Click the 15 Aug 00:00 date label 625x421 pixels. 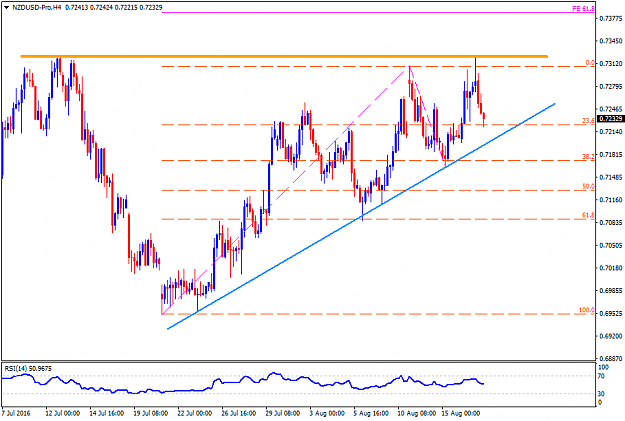pos(460,413)
